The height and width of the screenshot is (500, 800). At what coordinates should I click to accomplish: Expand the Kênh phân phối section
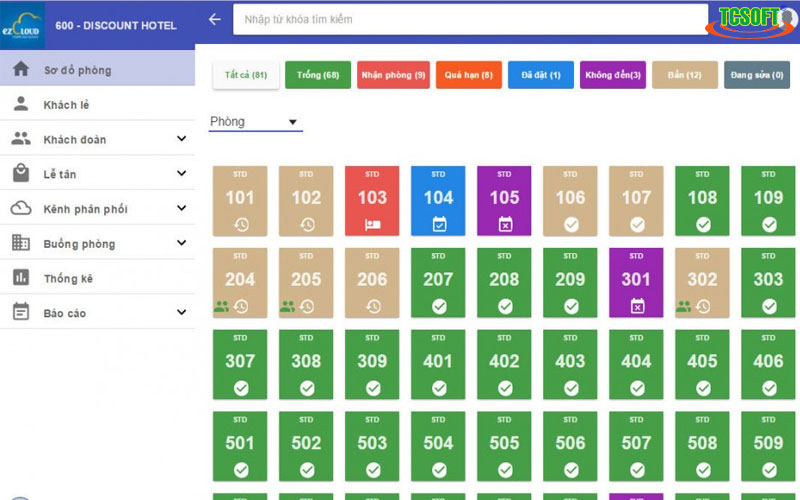(x=181, y=209)
